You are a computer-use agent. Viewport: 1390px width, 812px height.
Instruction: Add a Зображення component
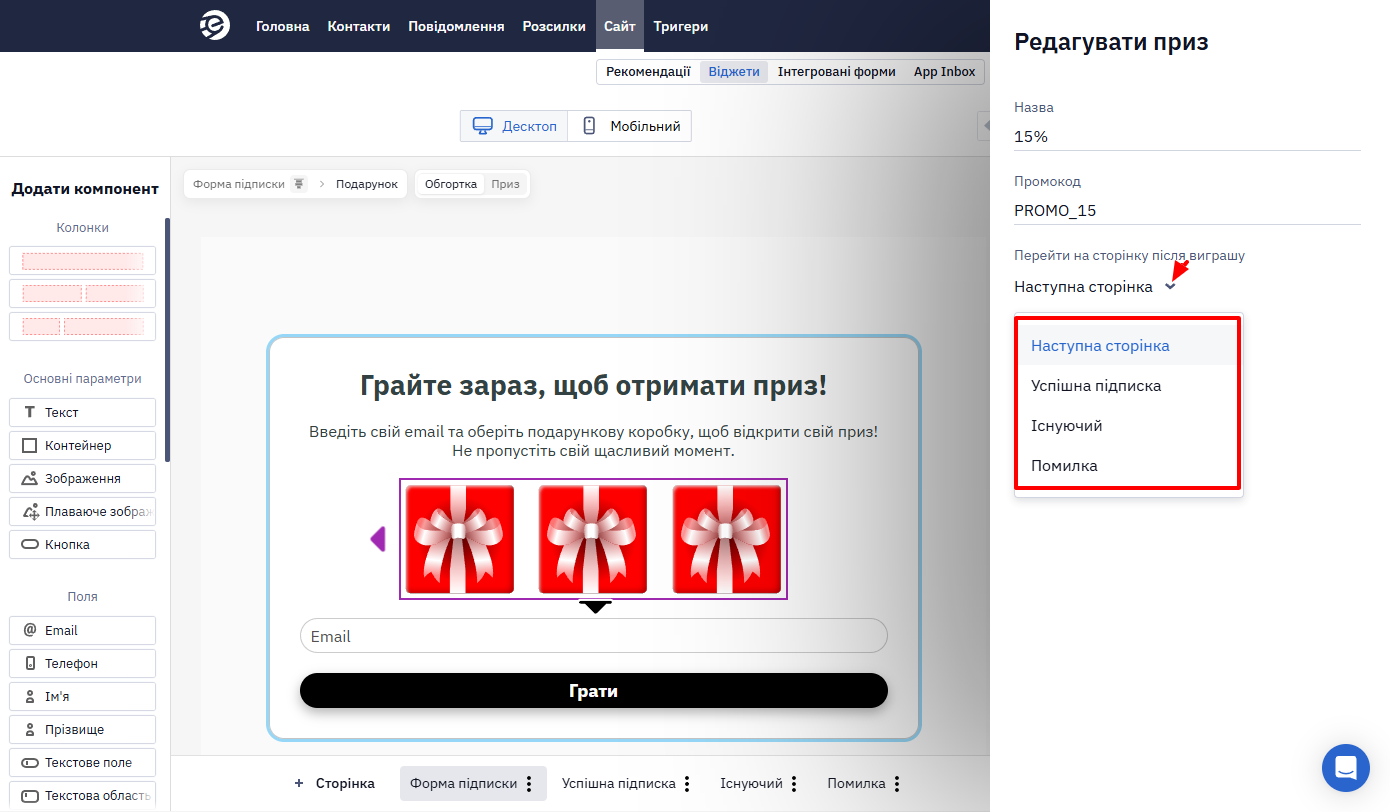[x=83, y=478]
